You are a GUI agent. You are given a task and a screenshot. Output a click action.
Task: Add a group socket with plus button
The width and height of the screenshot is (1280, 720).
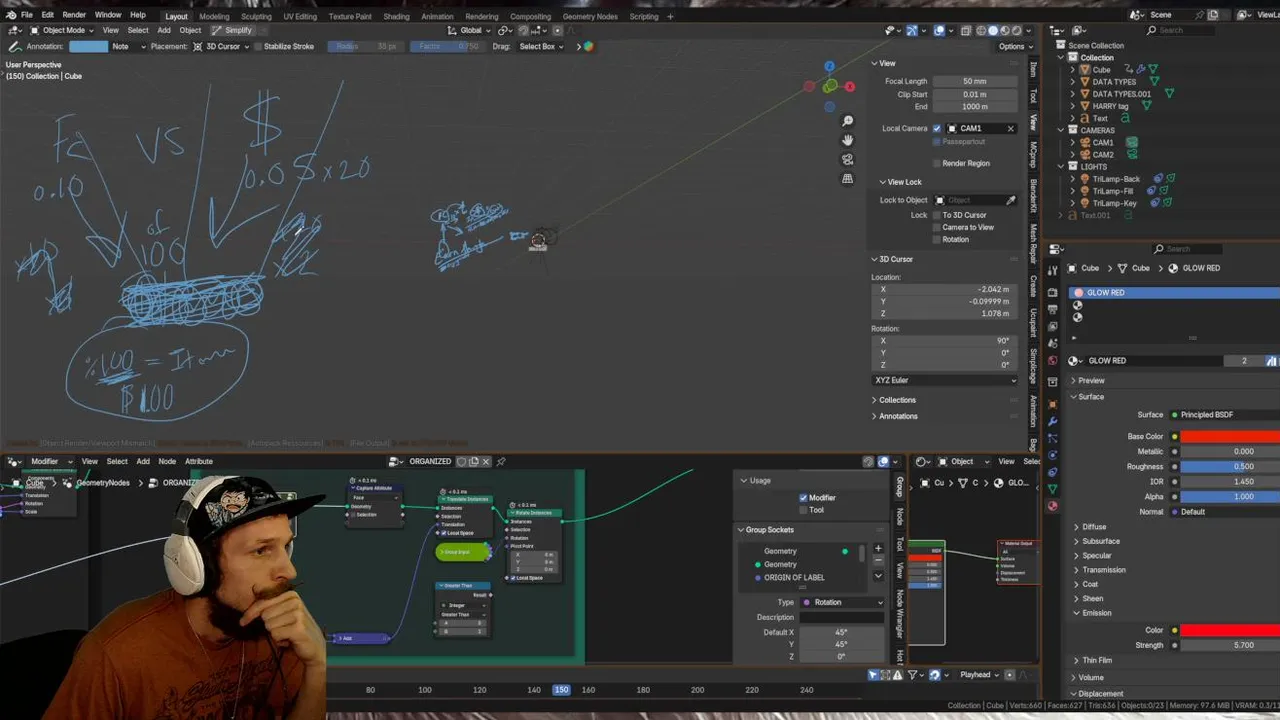pyautogui.click(x=878, y=548)
